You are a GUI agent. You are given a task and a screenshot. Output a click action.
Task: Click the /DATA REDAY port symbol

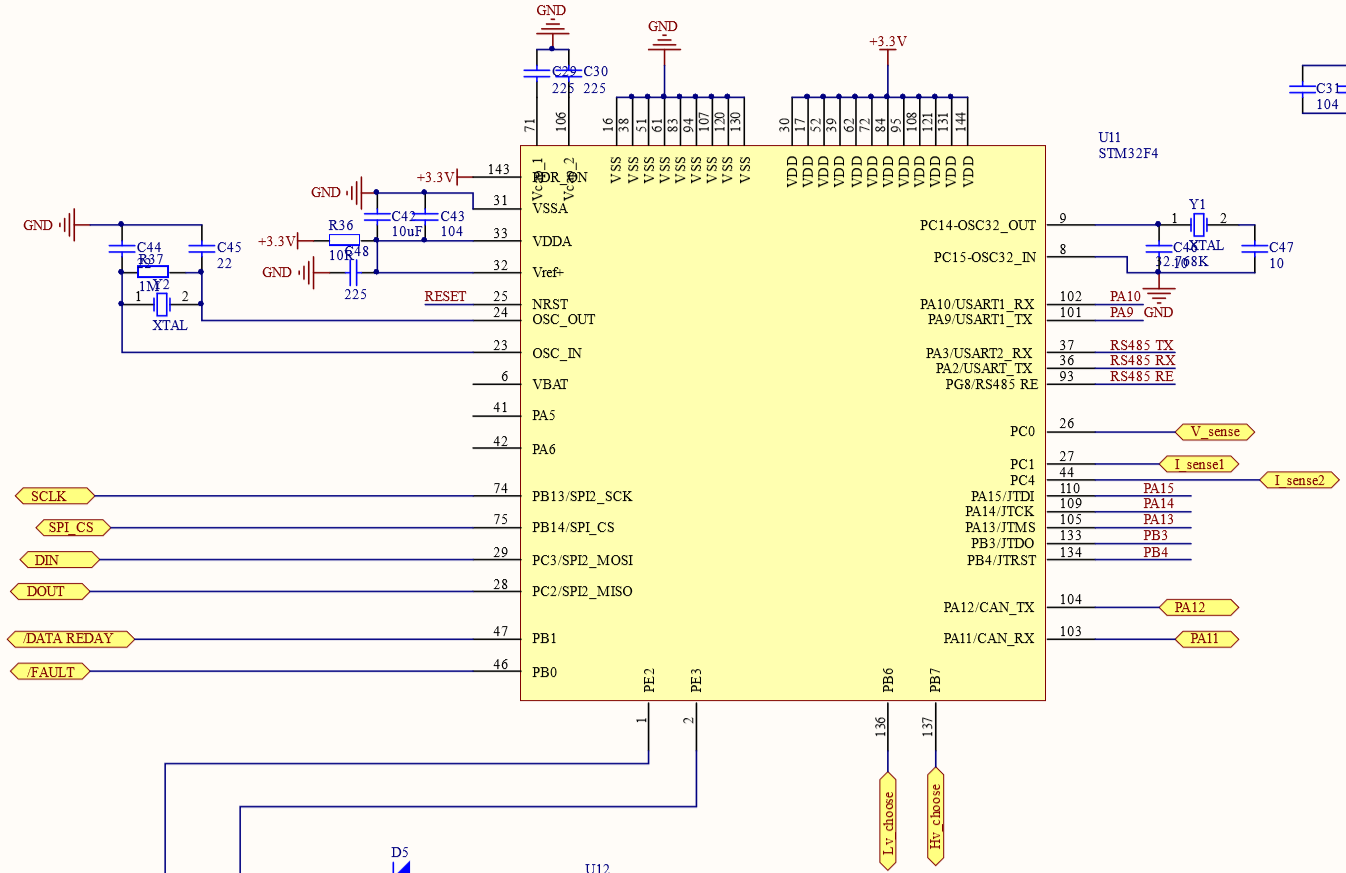tap(70, 639)
